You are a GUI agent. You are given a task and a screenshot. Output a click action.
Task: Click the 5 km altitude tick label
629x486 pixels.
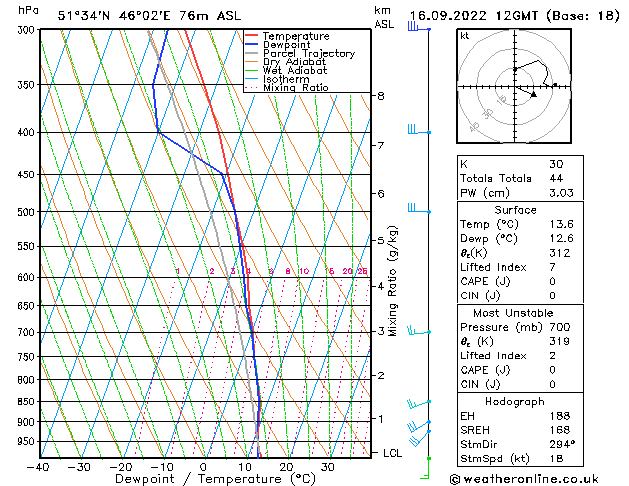coord(381,241)
